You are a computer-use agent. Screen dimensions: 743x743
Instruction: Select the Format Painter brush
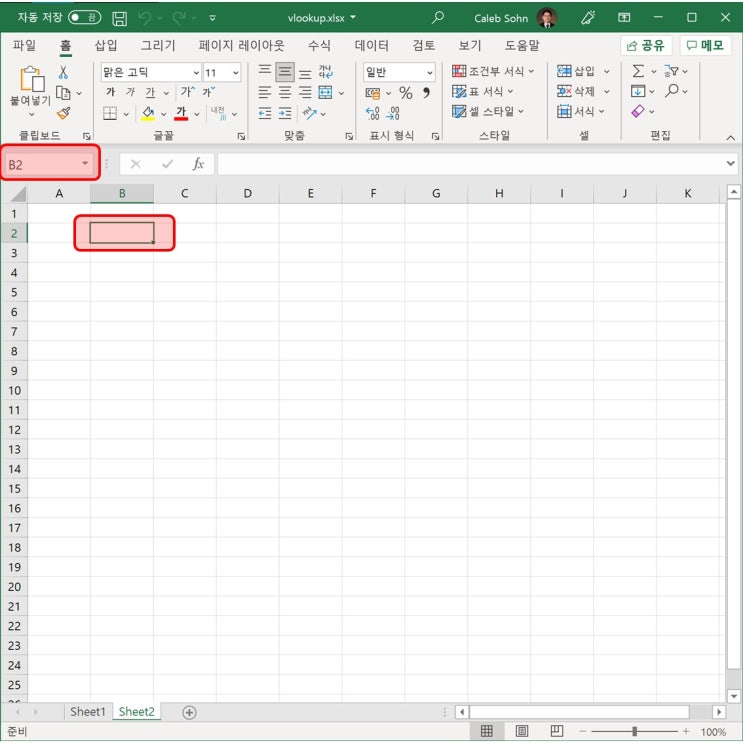pos(63,113)
